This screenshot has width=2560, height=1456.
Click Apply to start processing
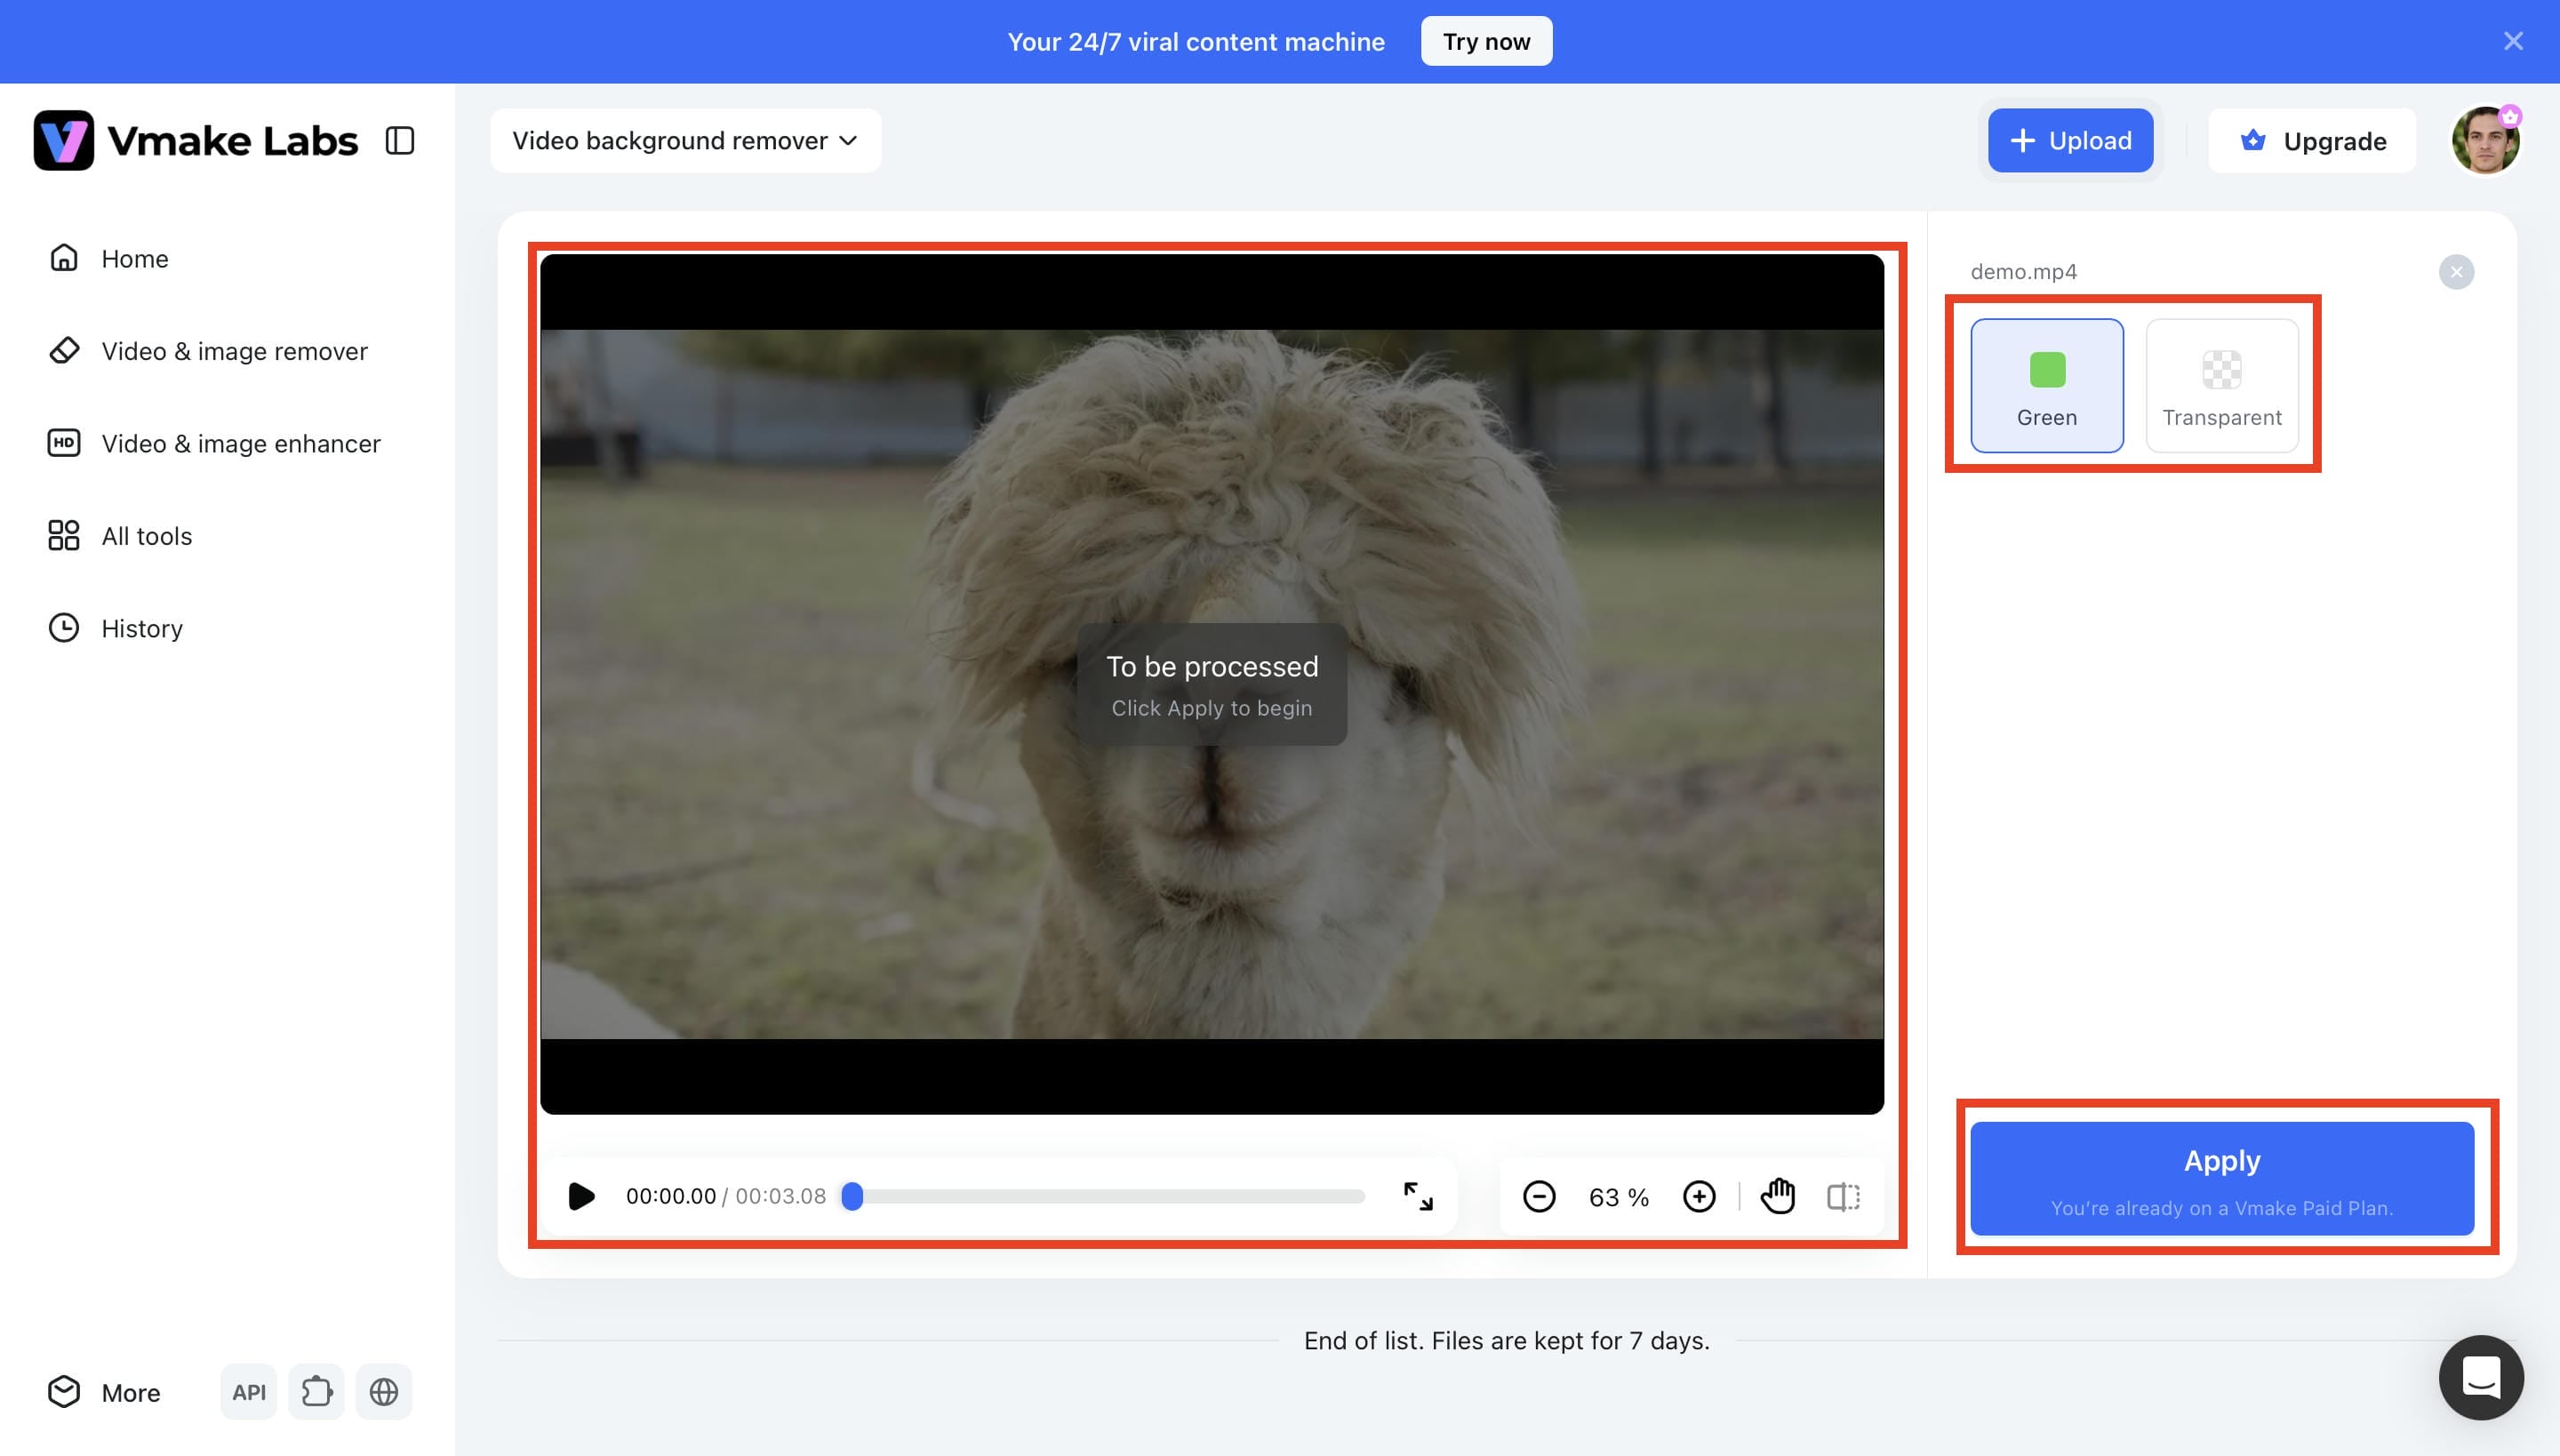pyautogui.click(x=2222, y=1179)
